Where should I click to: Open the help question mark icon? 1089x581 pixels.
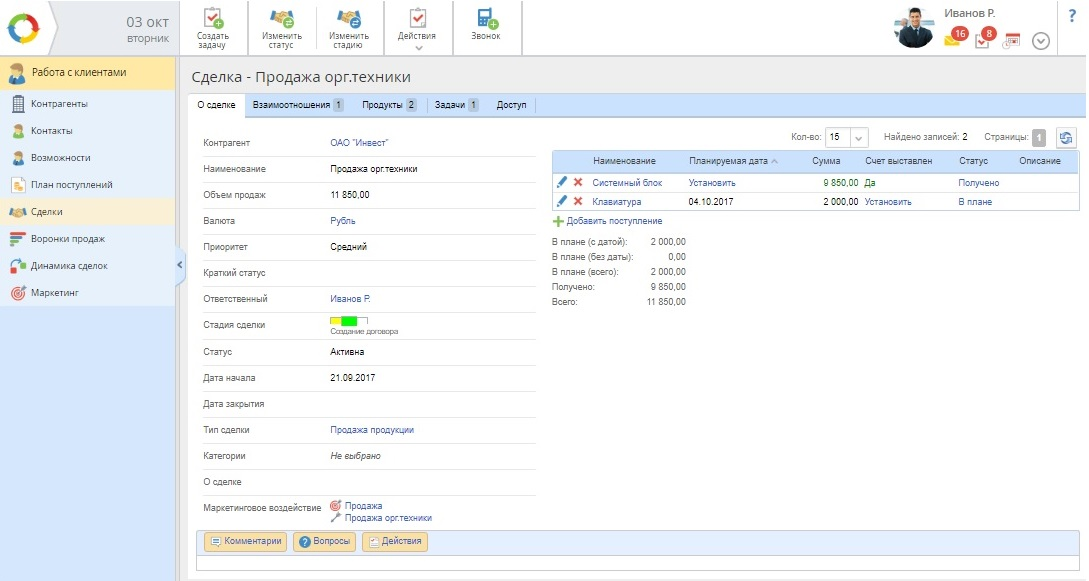click(1072, 14)
